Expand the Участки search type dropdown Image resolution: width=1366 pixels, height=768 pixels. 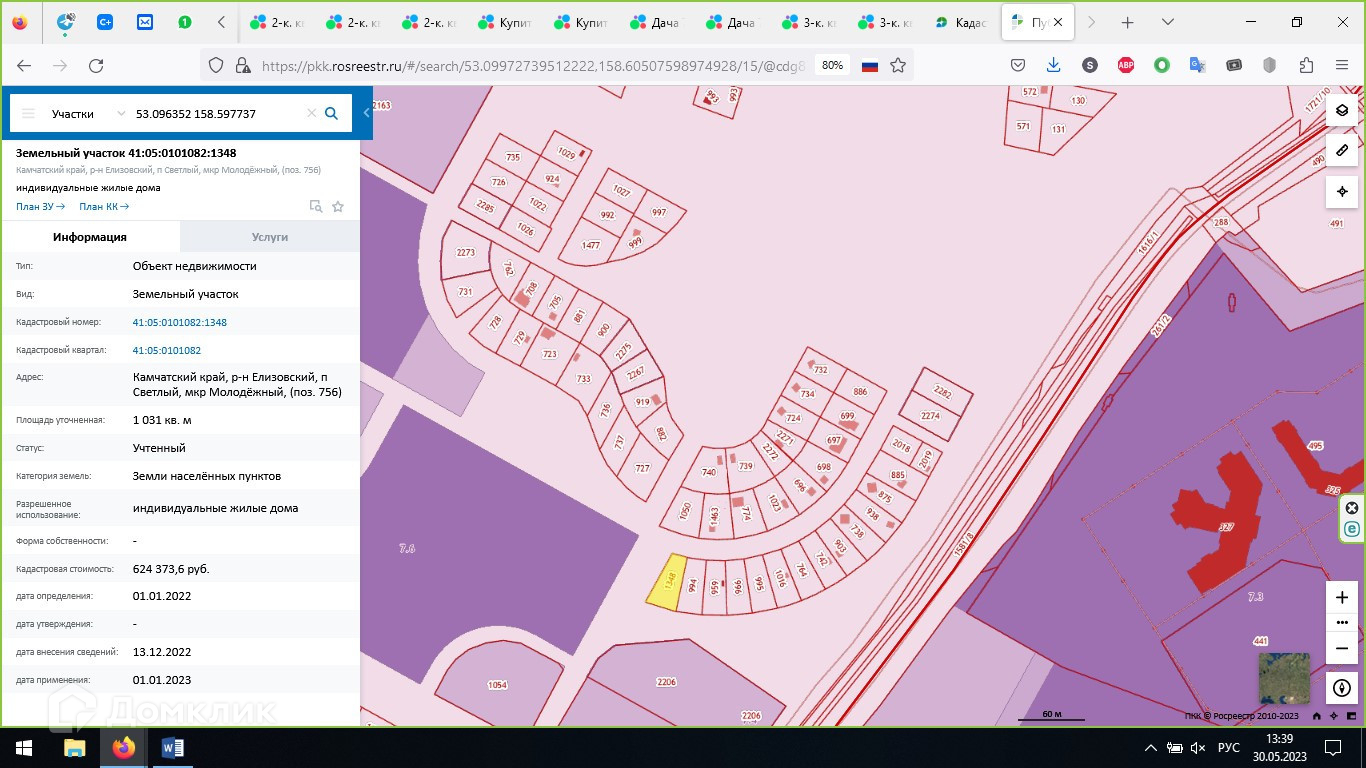click(121, 114)
